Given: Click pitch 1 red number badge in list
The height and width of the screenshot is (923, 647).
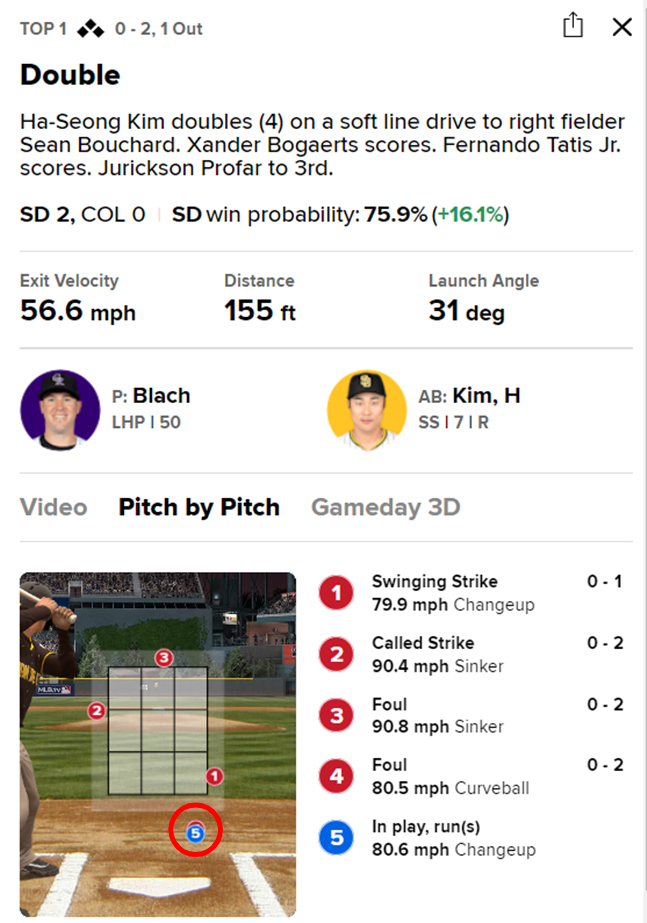Looking at the screenshot, I should (336, 593).
